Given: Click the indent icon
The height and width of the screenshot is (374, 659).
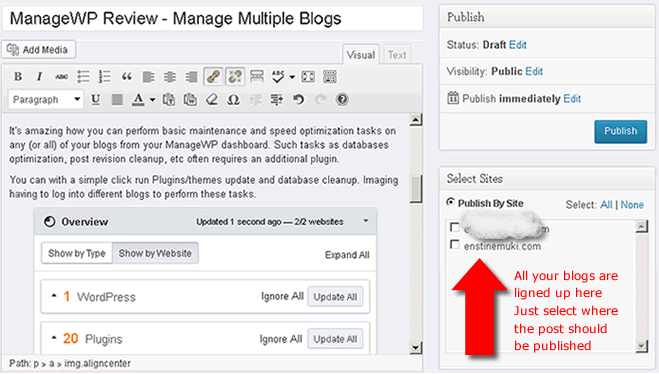Looking at the screenshot, I should [x=277, y=100].
